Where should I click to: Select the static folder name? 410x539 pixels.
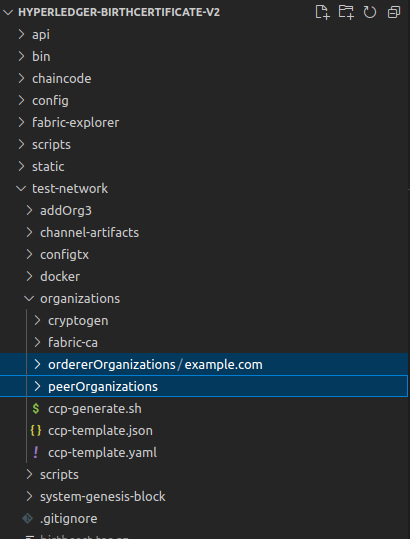tap(48, 167)
